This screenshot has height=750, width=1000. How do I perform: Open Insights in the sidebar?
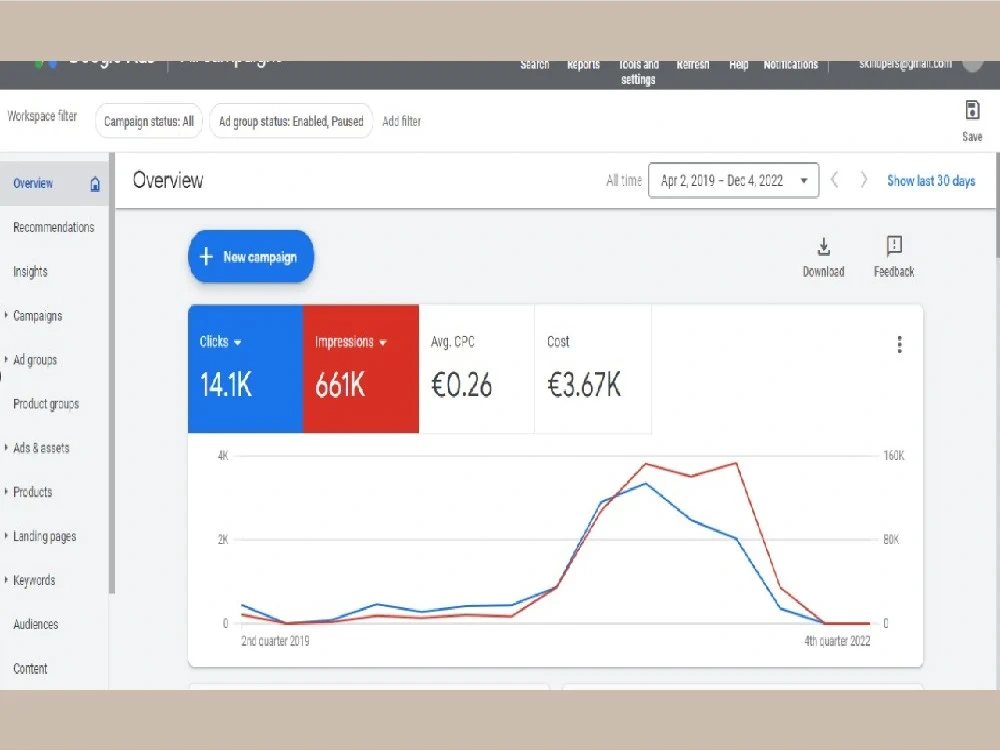coord(30,272)
